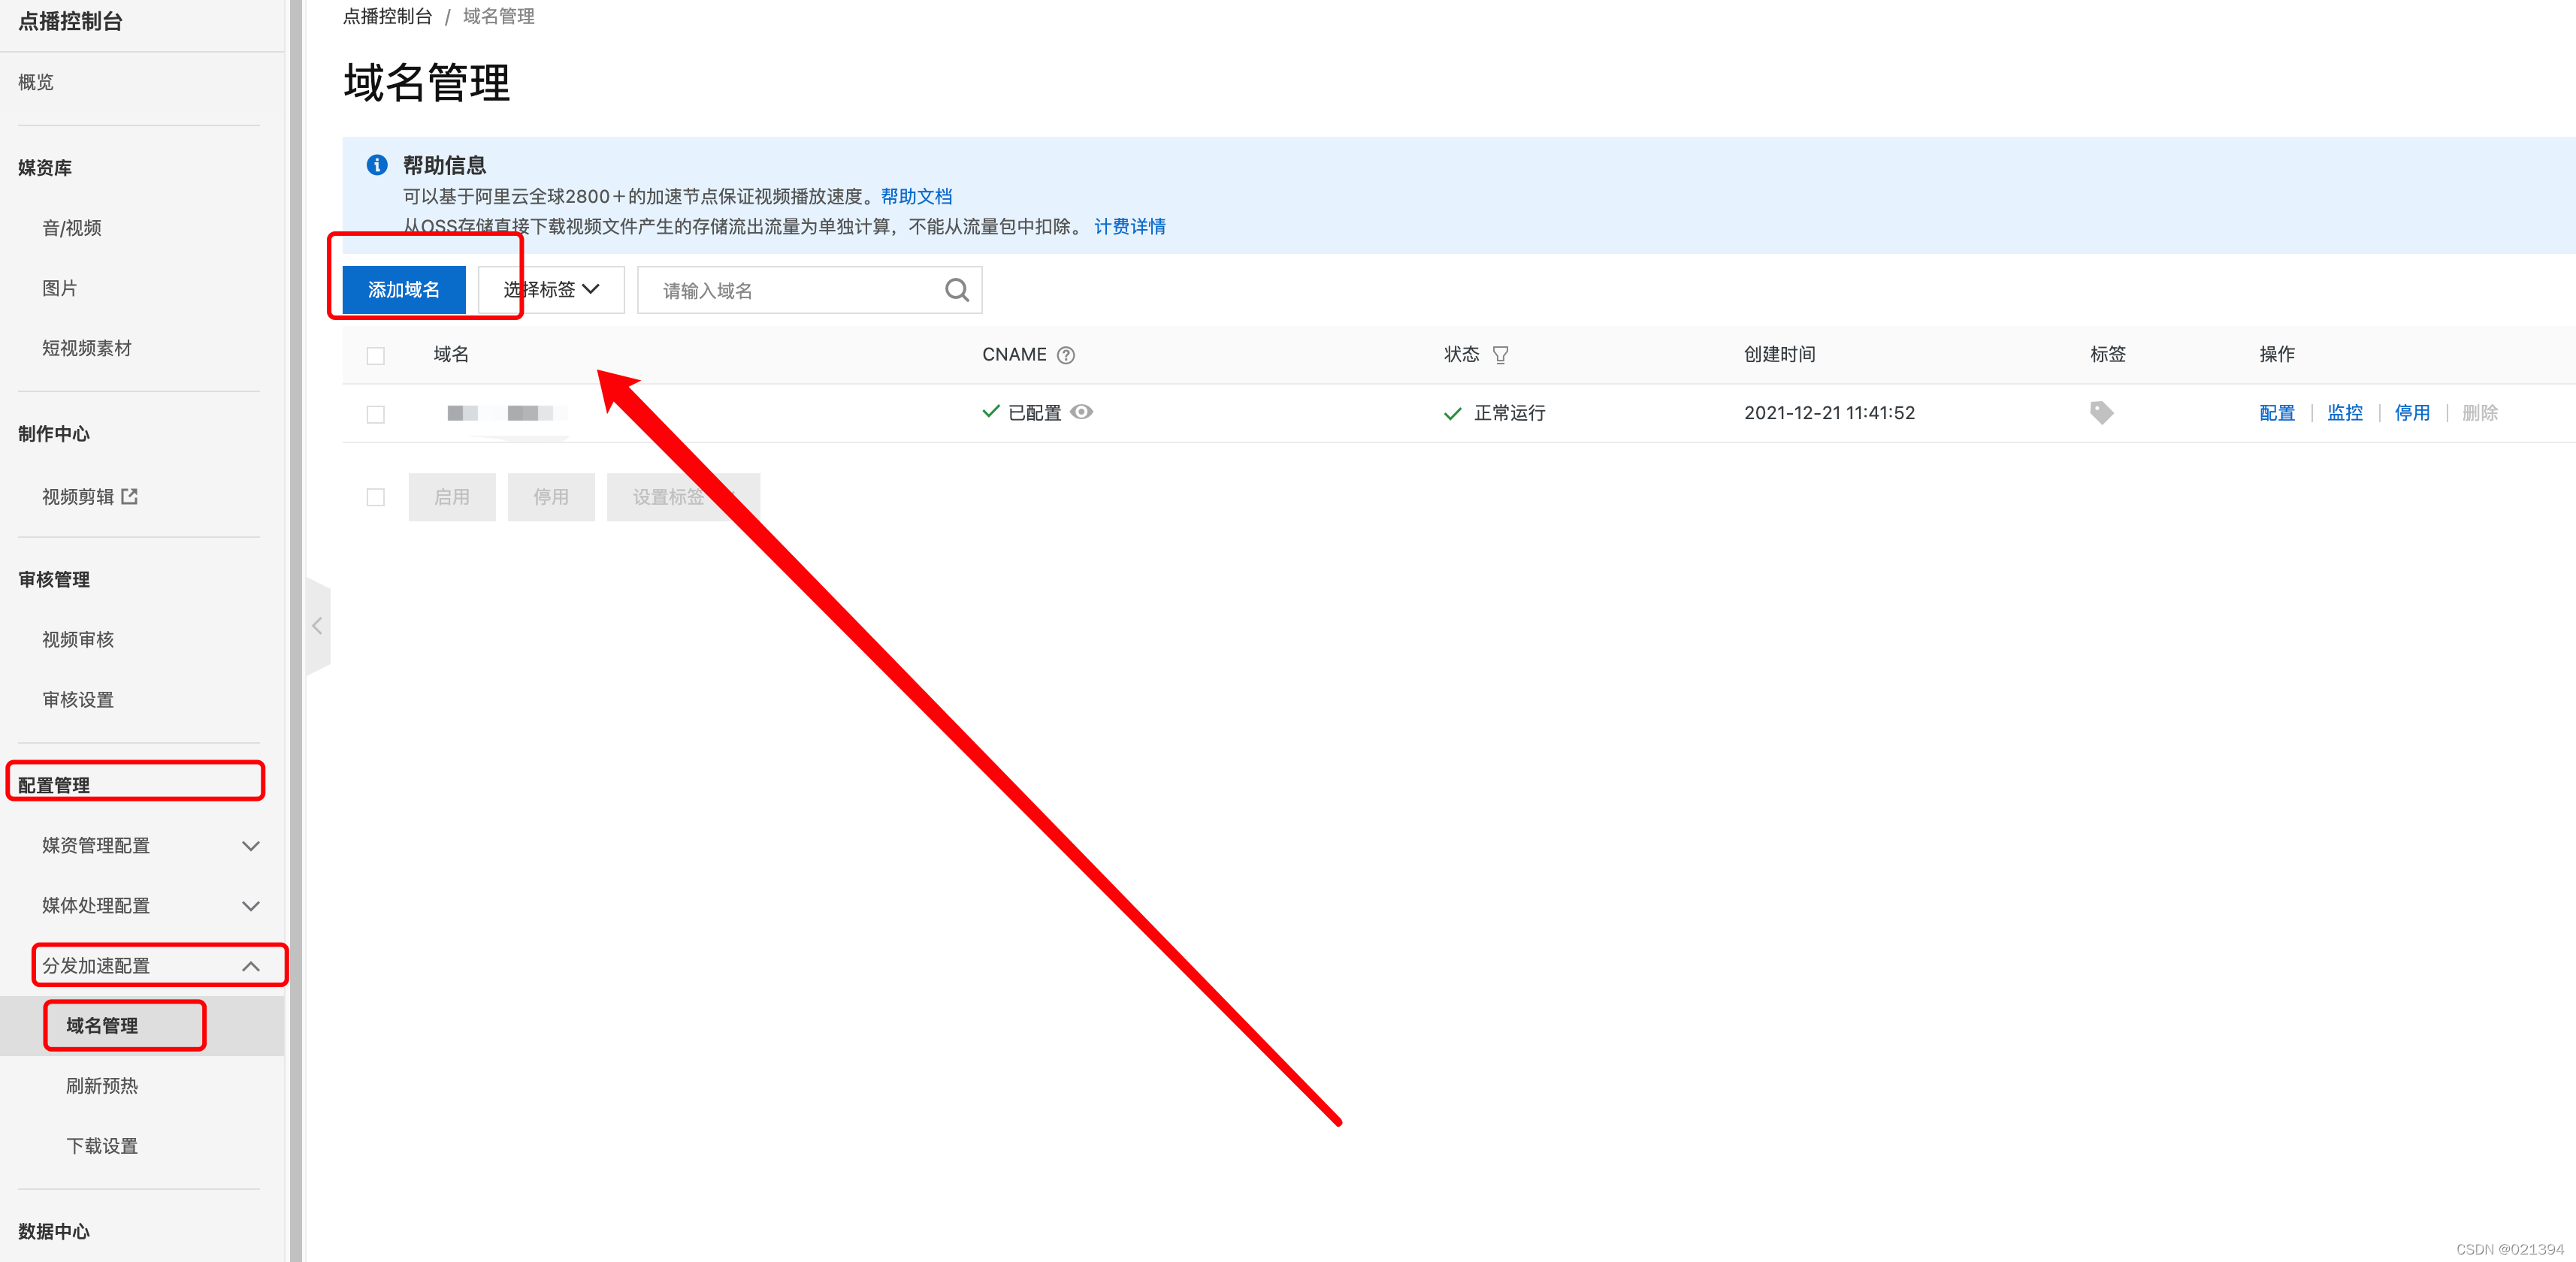Check the select-all checkbox in table header
The height and width of the screenshot is (1262, 2576).
(376, 356)
